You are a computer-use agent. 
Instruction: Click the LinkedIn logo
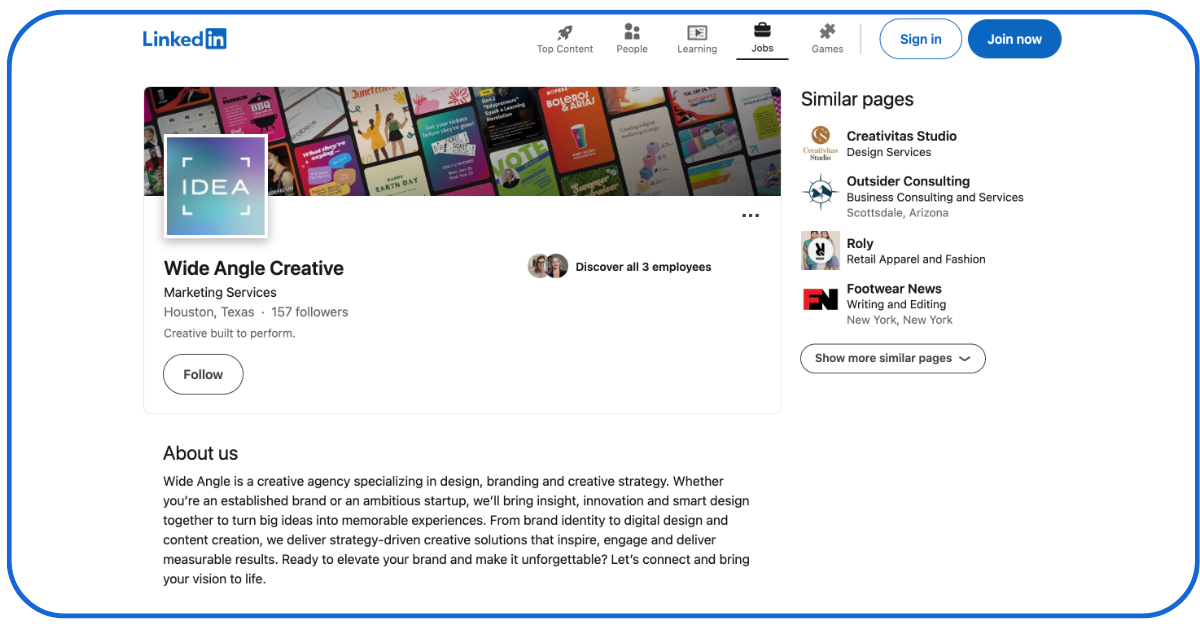pos(185,39)
